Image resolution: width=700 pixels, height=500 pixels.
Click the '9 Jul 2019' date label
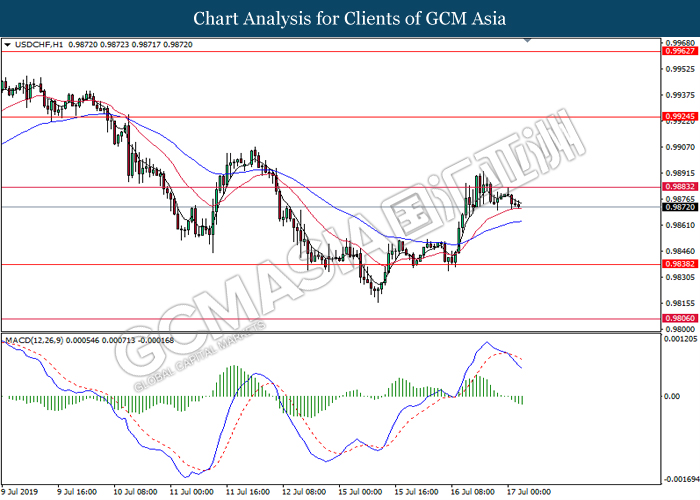point(20,492)
